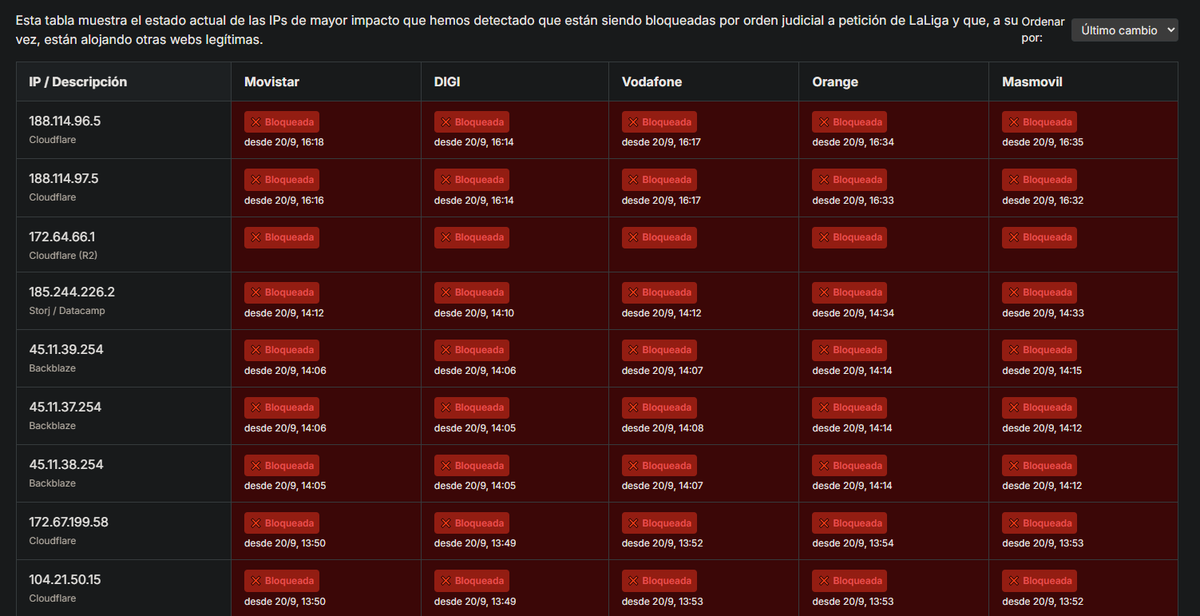Click Vodafone timestamp 'desde 20/9, 13:52'
The image size is (1200, 616).
[663, 544]
